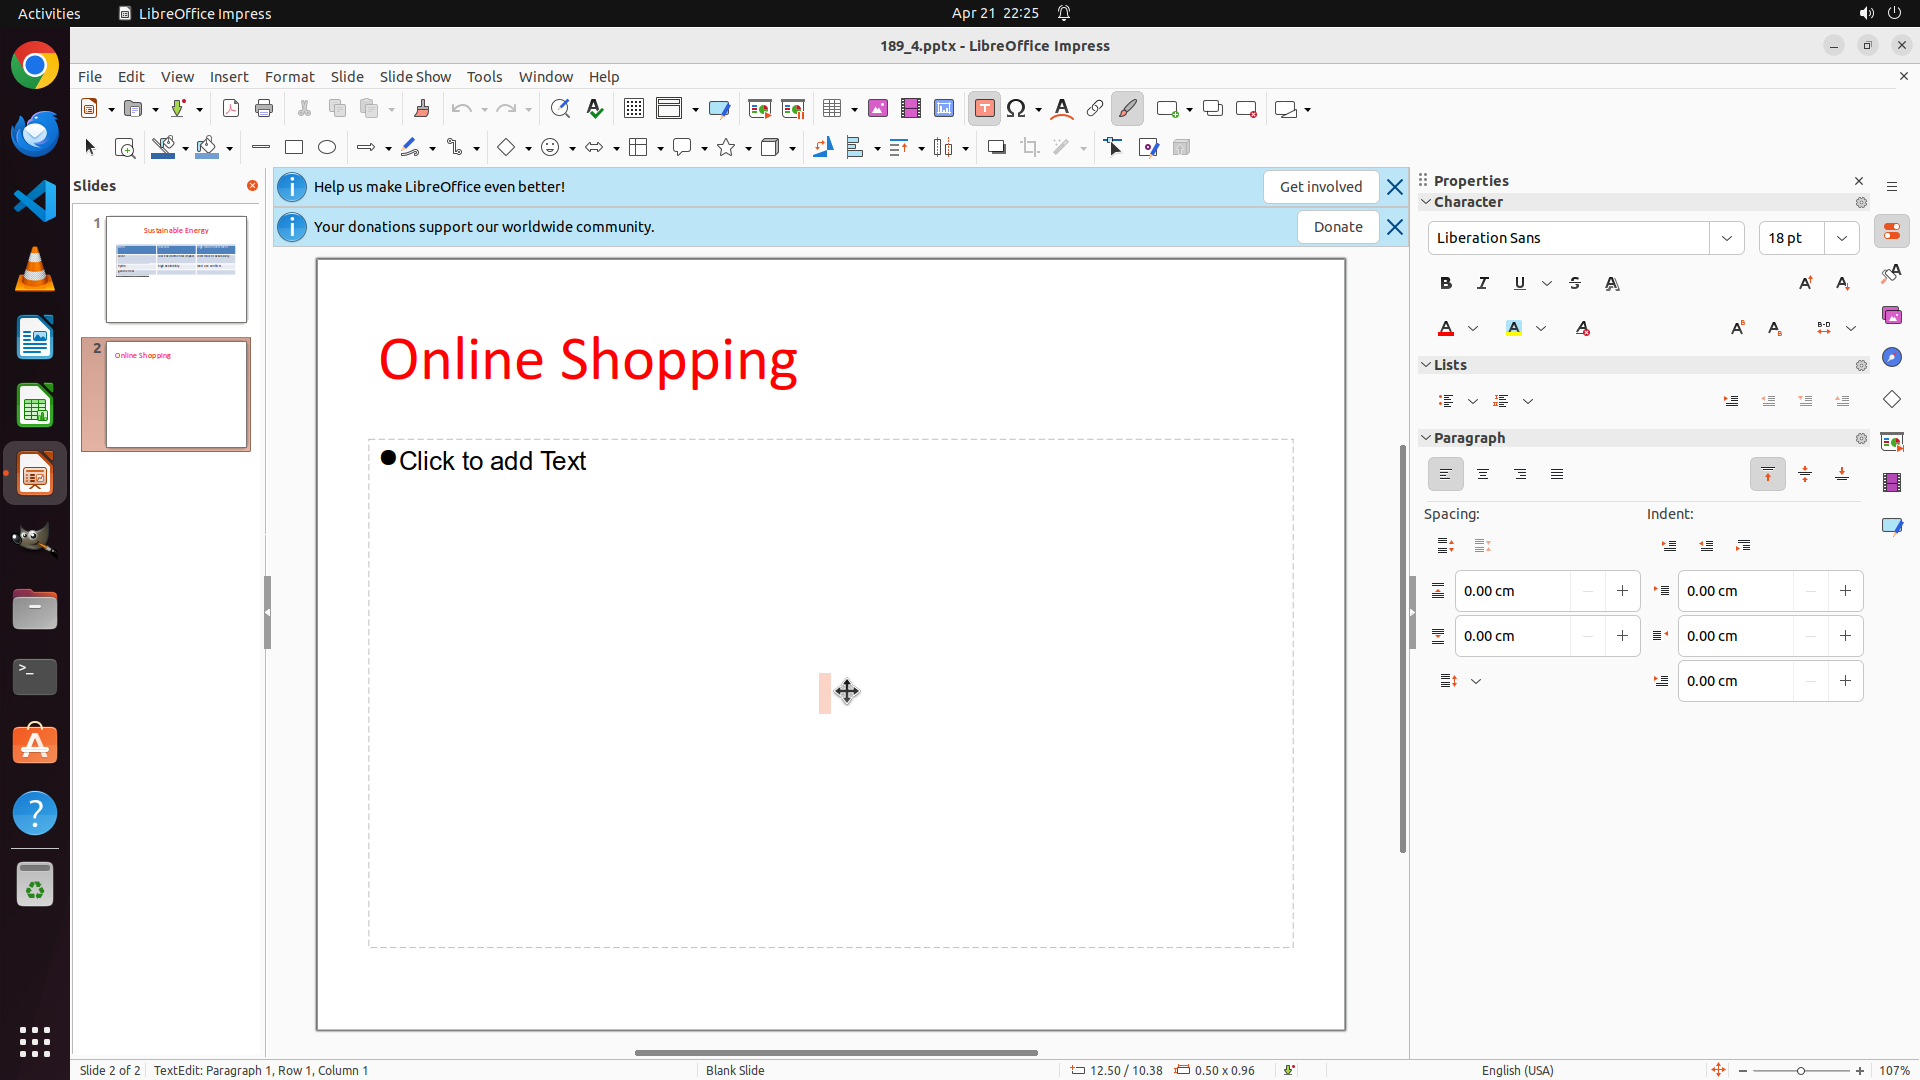The width and height of the screenshot is (1920, 1080).
Task: Open the Format menu
Action: point(289,77)
